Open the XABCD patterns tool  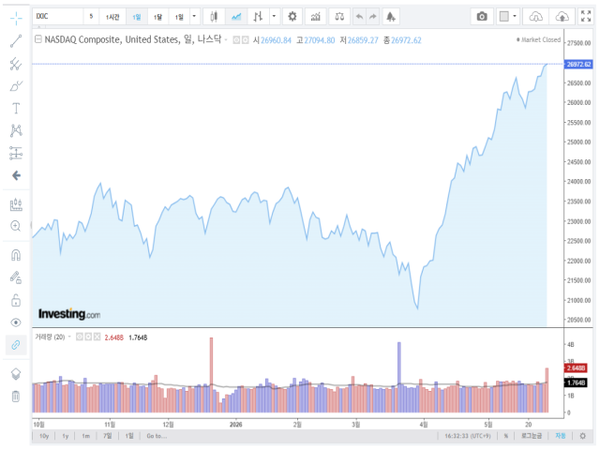click(16, 131)
